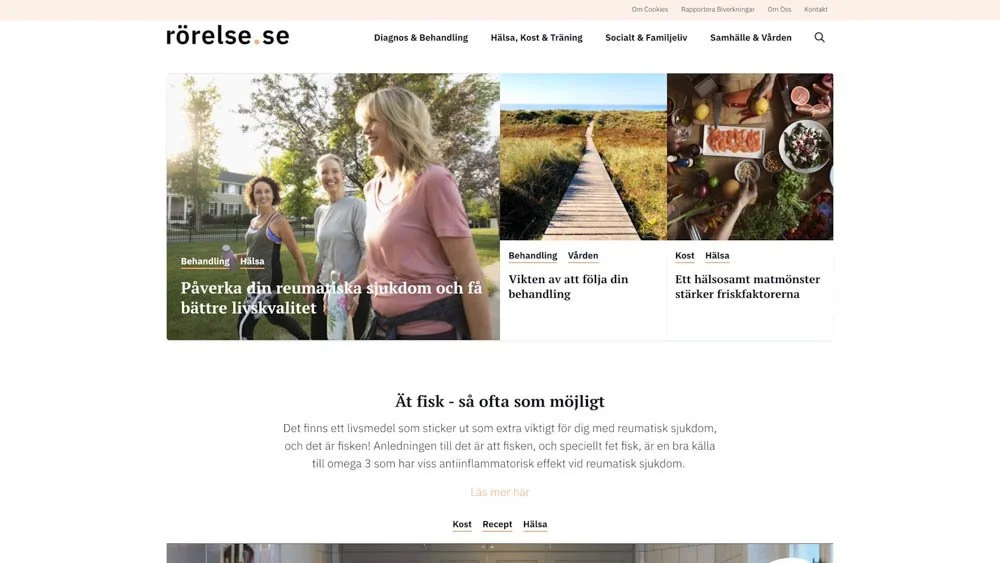Open the walking women feature image
This screenshot has width=1000, height=563.
click(x=333, y=207)
